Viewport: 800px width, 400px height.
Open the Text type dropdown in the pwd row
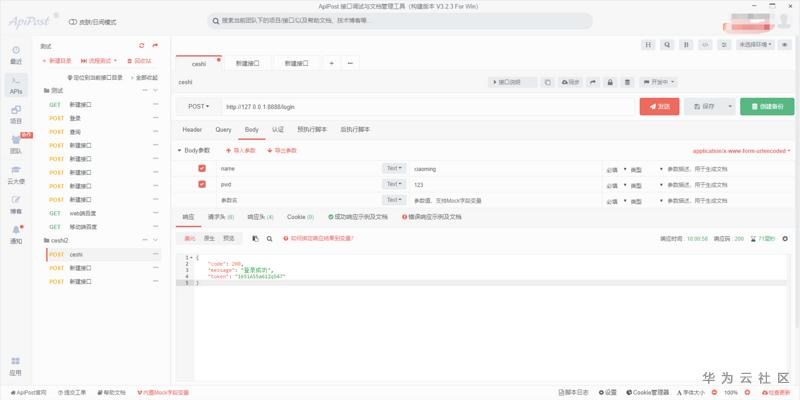tap(394, 184)
